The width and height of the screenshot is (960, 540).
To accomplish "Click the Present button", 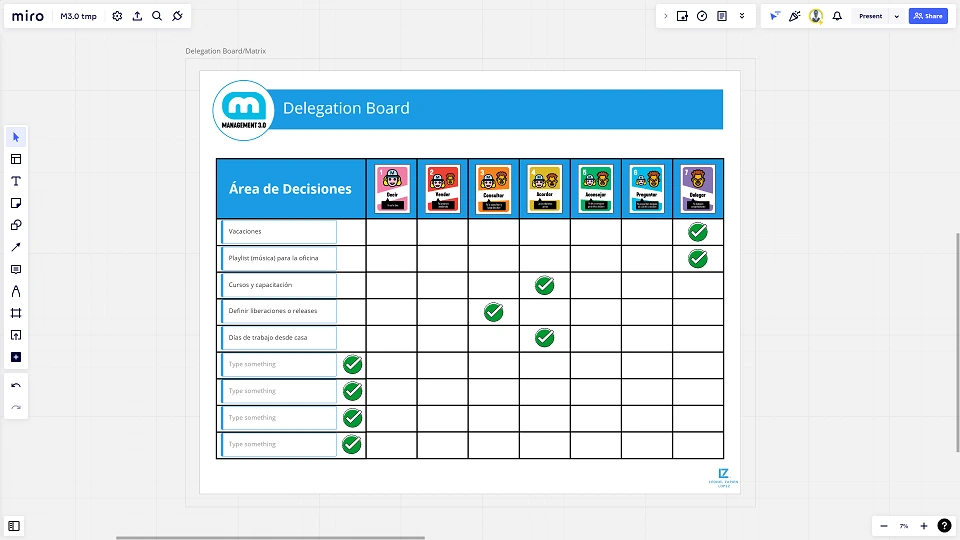I will point(870,16).
